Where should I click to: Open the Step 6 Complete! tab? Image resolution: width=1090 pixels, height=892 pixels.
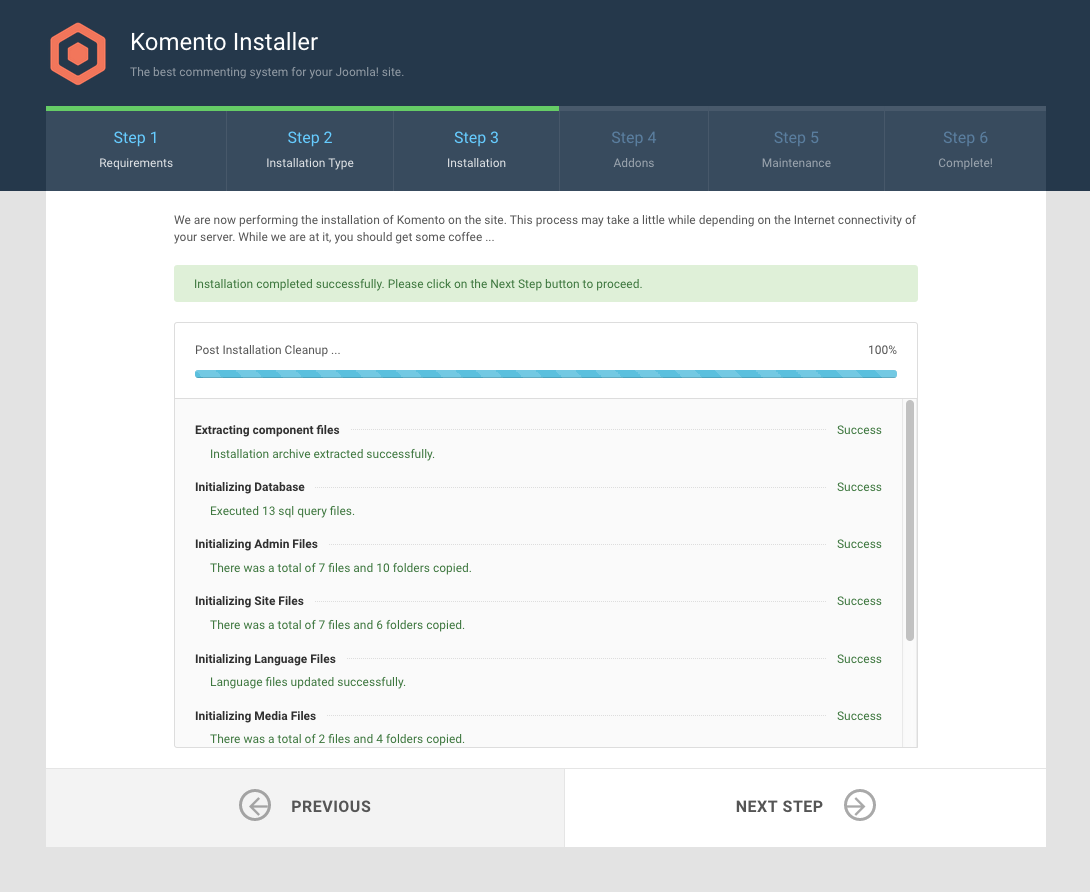click(965, 149)
